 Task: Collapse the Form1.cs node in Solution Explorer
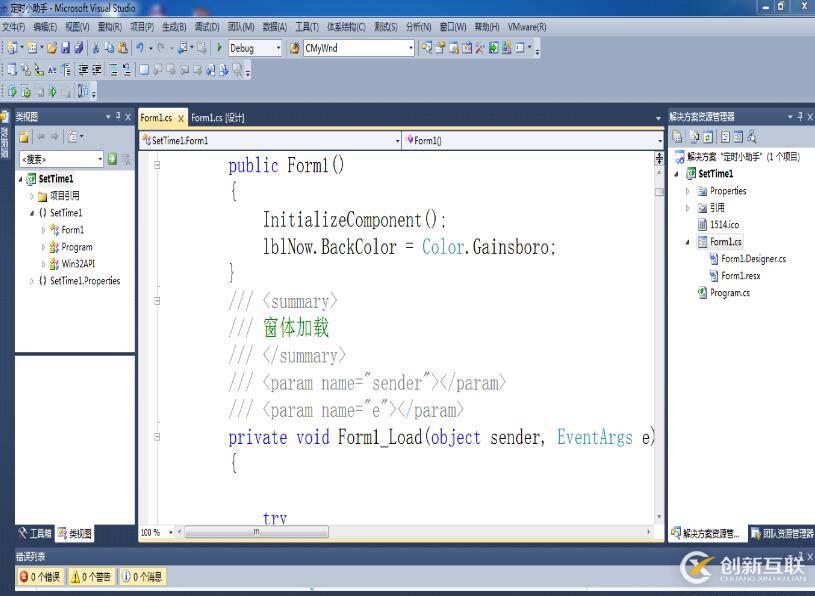[688, 242]
